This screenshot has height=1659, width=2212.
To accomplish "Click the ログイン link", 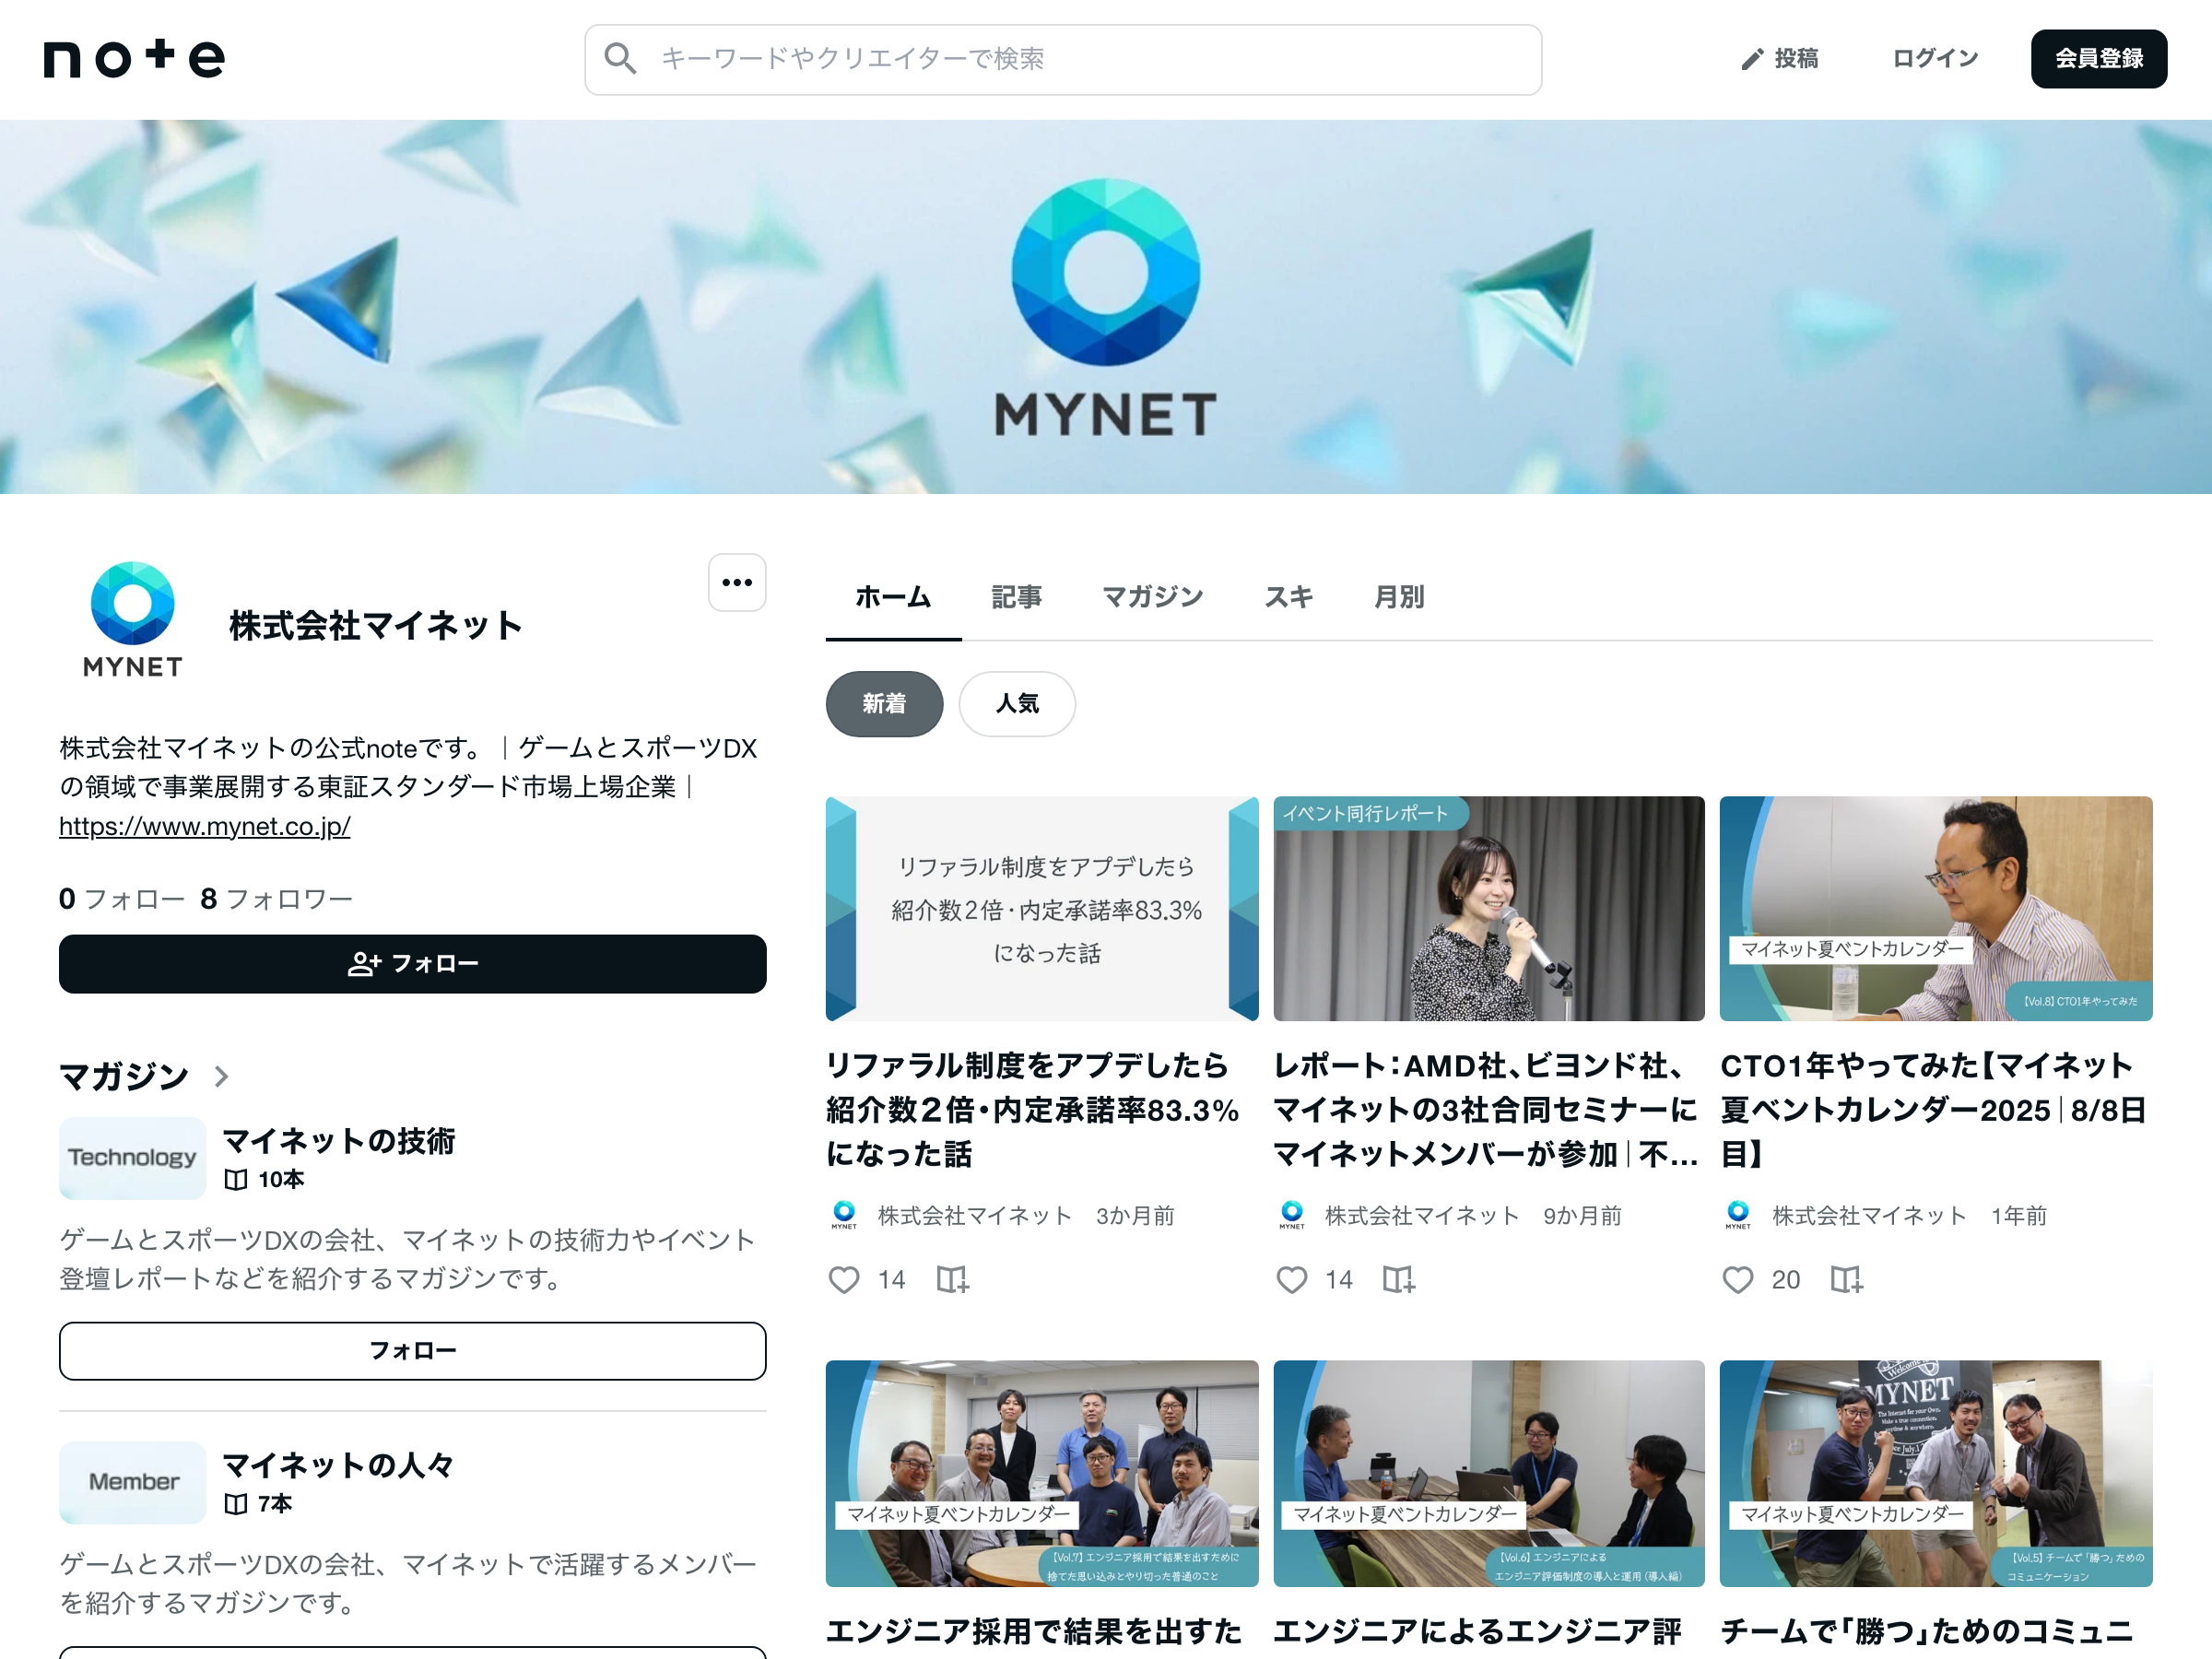I will (x=1935, y=59).
